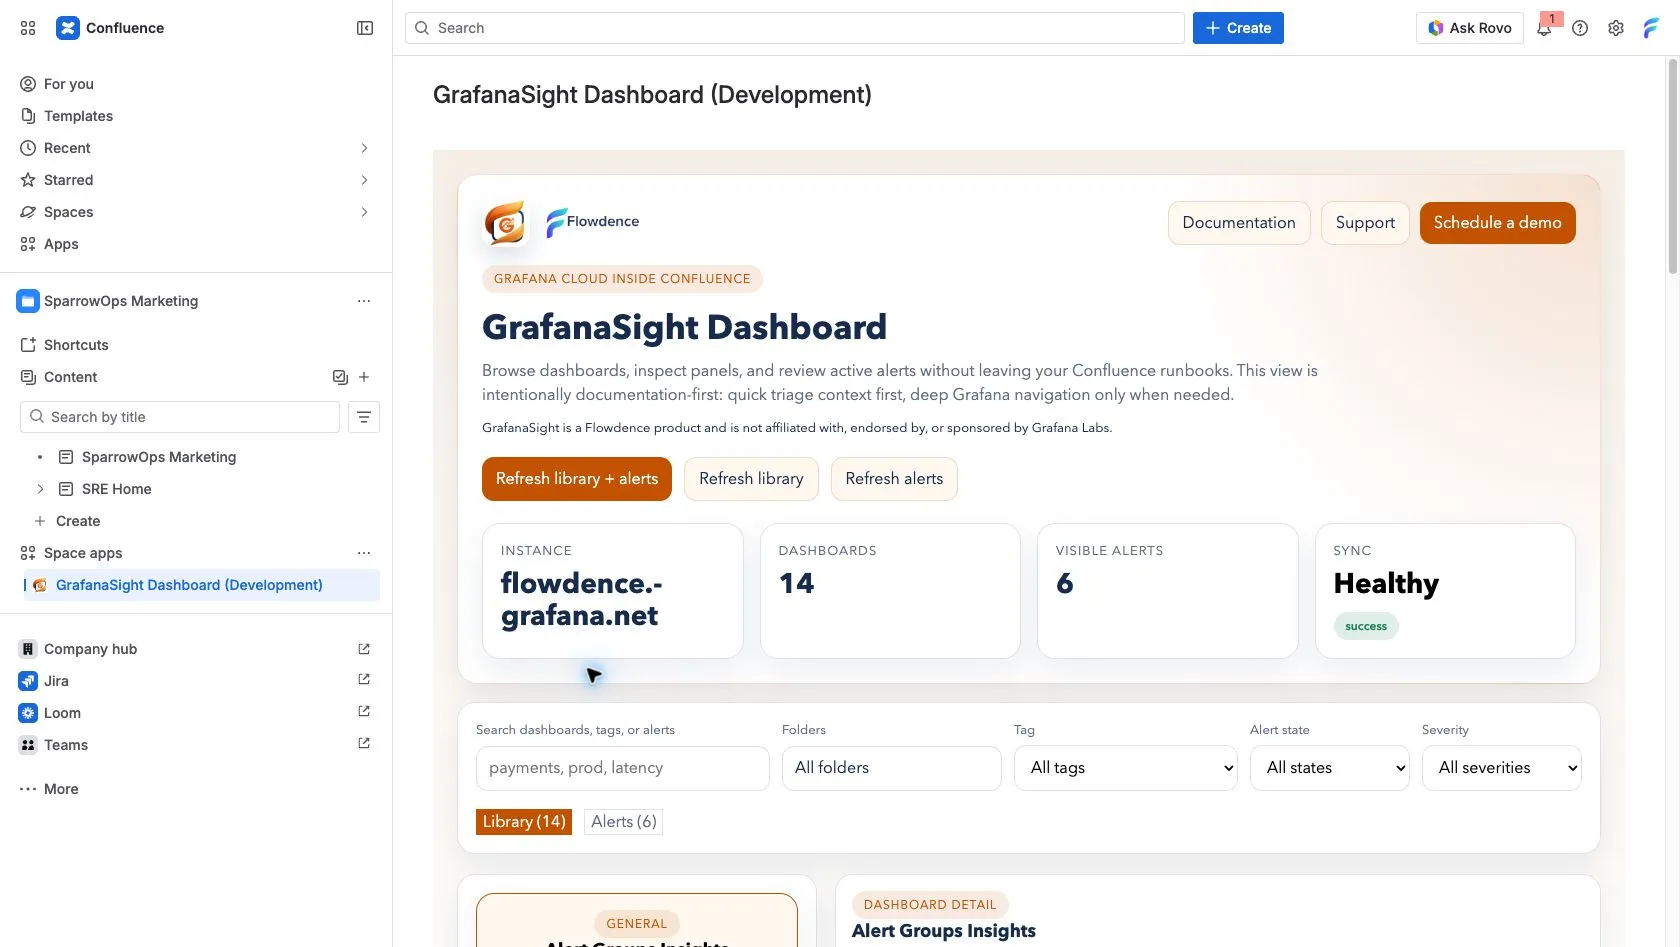Viewport: 1680px width, 947px height.
Task: Open Space apps more actions menu
Action: (x=364, y=553)
